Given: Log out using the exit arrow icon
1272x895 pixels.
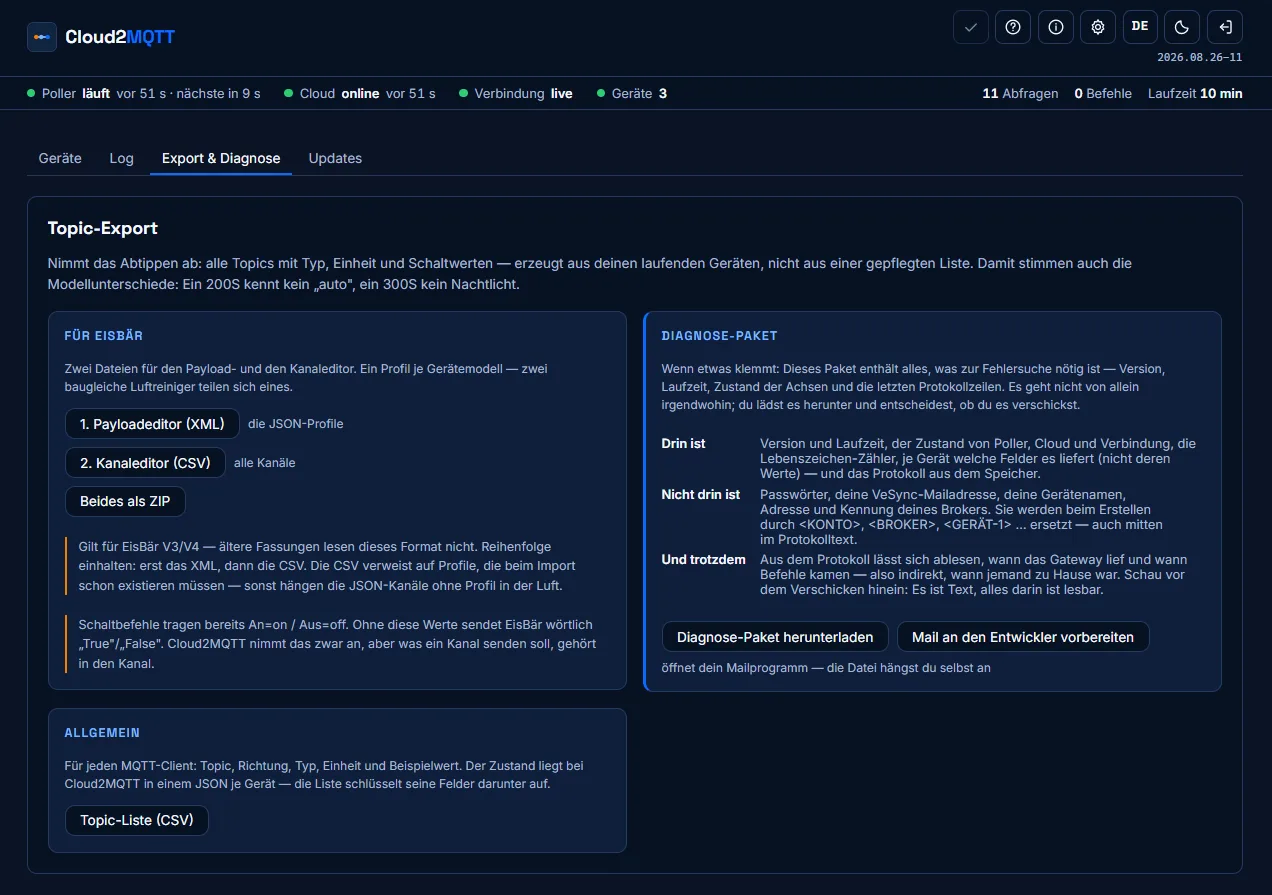Looking at the screenshot, I should (1224, 27).
